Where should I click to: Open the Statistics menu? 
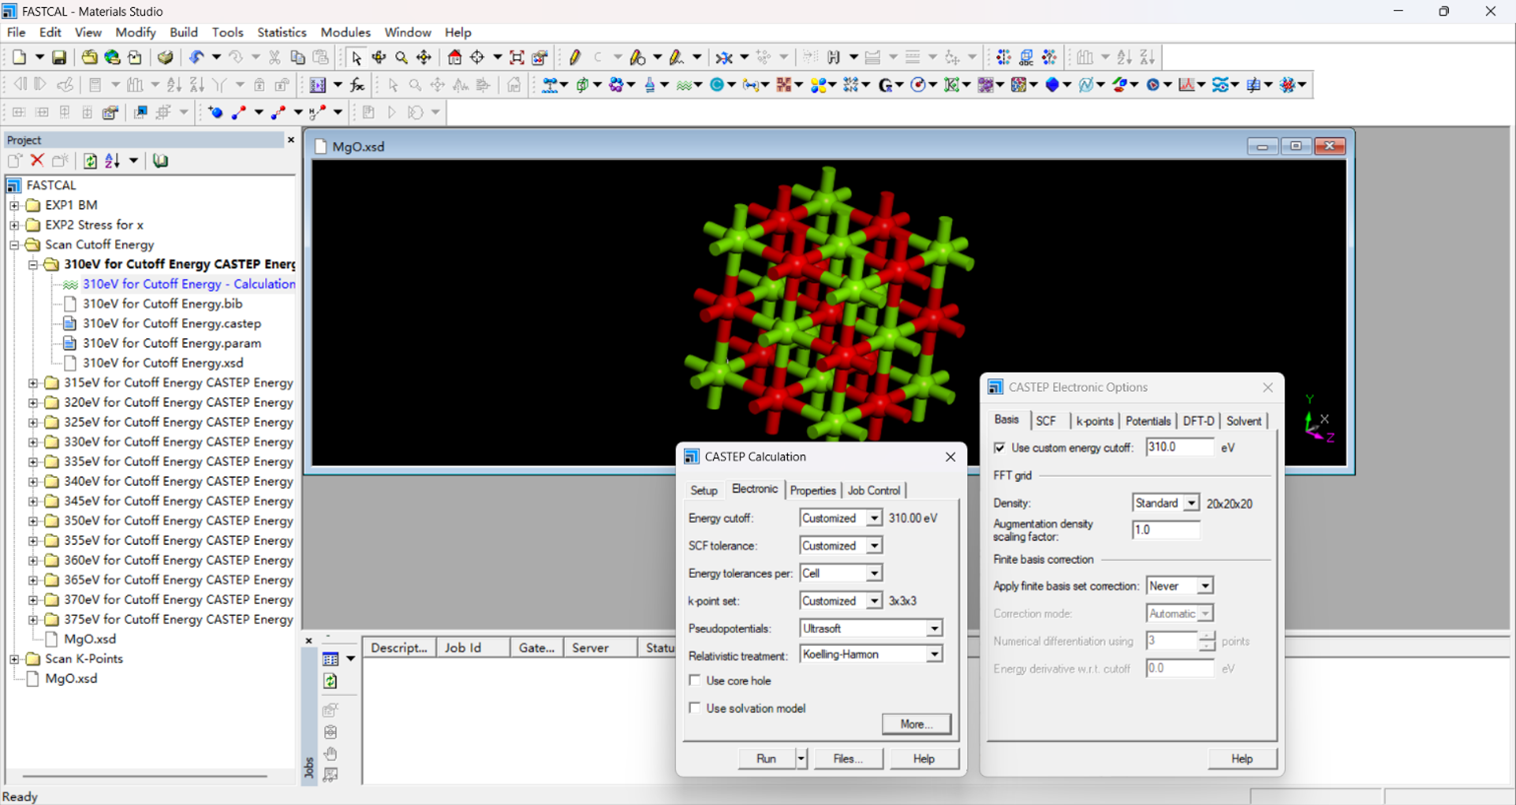point(281,32)
